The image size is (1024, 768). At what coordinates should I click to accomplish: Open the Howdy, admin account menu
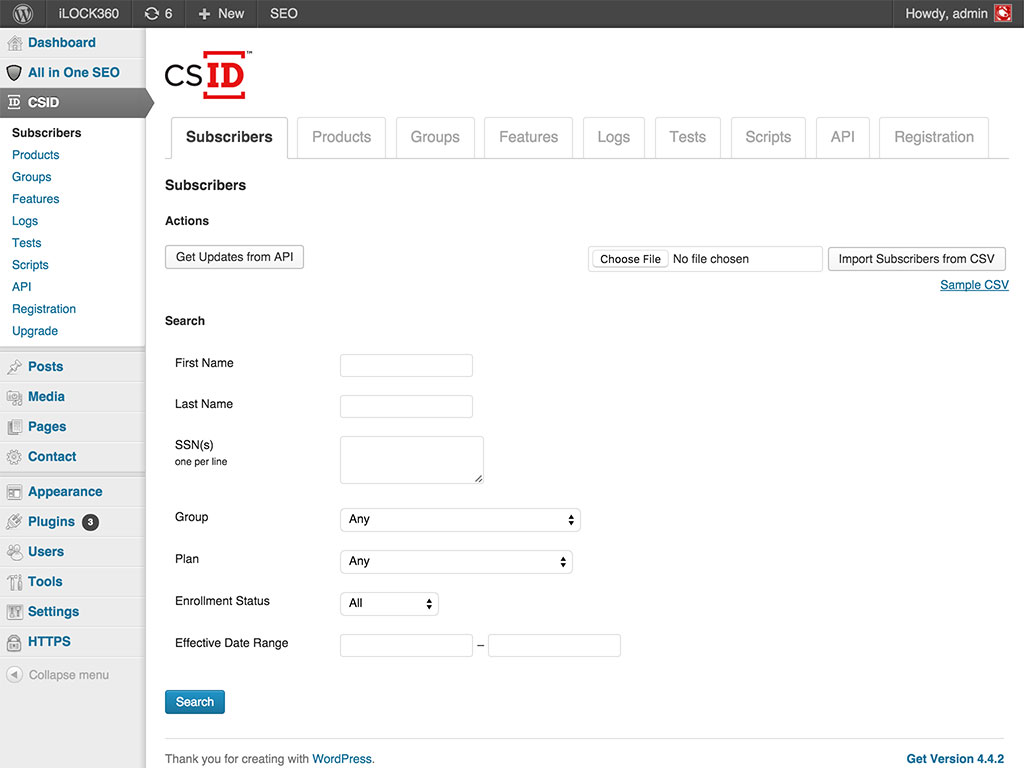coord(958,14)
